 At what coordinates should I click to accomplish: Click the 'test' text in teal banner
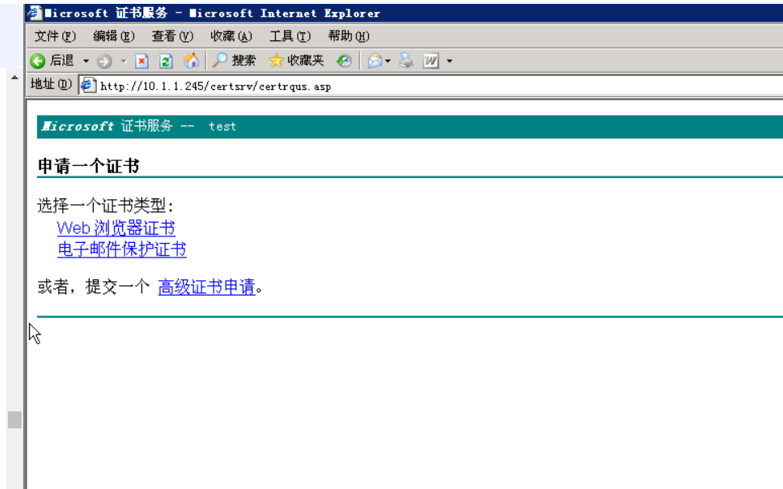point(222,126)
